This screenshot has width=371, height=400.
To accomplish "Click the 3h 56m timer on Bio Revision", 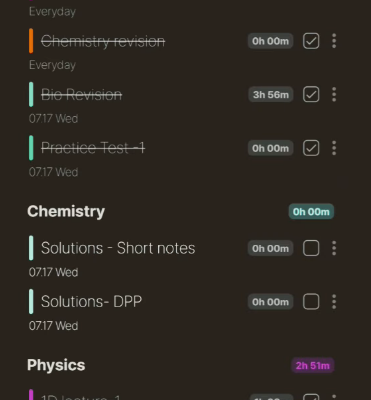I will (x=270, y=95).
